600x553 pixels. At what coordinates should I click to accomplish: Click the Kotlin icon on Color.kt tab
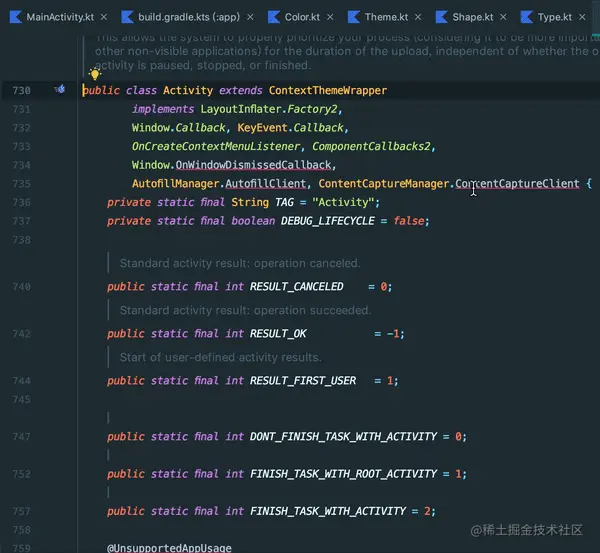click(x=274, y=17)
